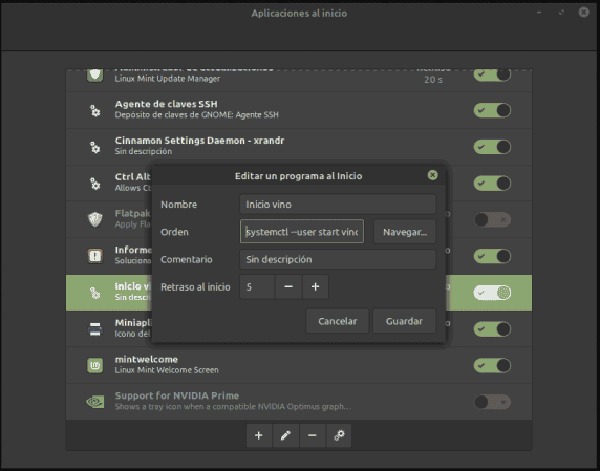600x471 pixels.
Task: Click the gear icon for Cinnamon Settings Daemon - xrandr
Action: coord(95,147)
